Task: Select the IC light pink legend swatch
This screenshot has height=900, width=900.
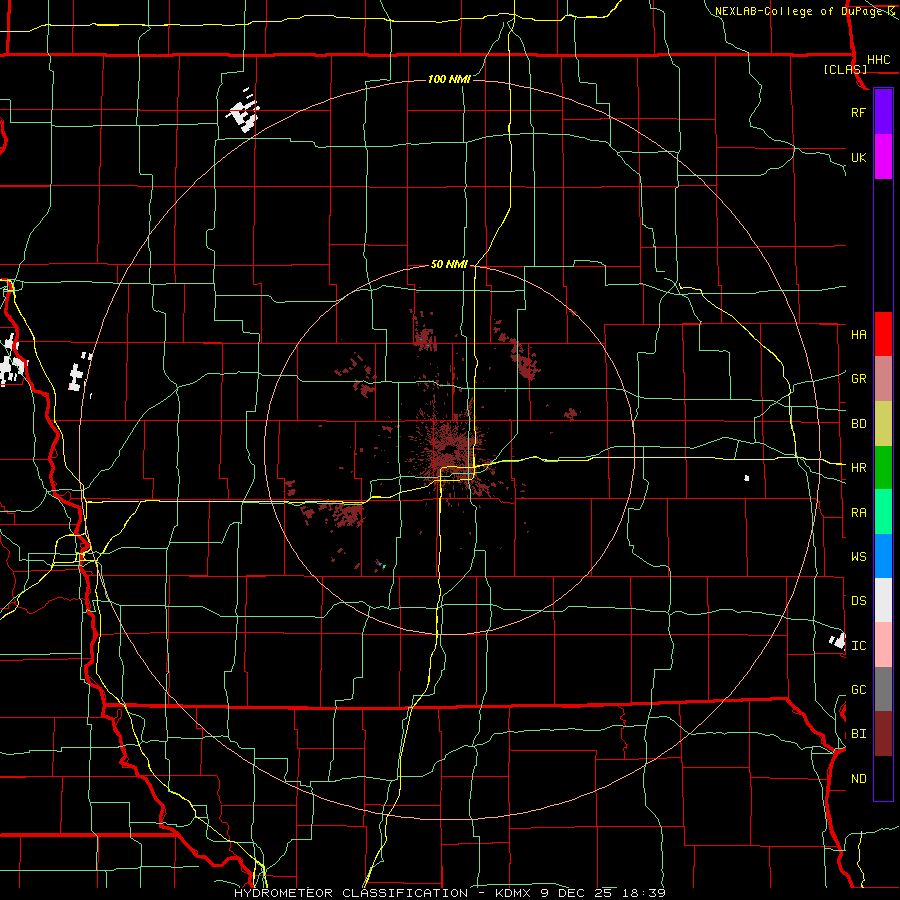Action: [883, 645]
